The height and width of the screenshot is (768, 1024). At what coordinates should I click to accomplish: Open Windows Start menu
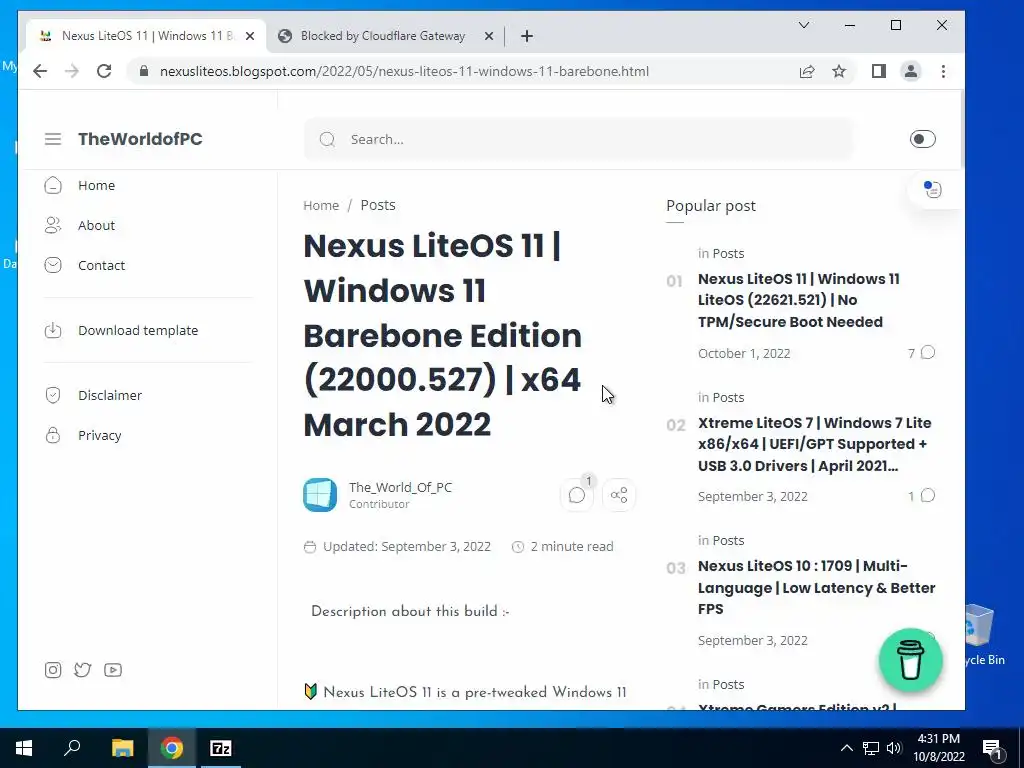(24, 748)
